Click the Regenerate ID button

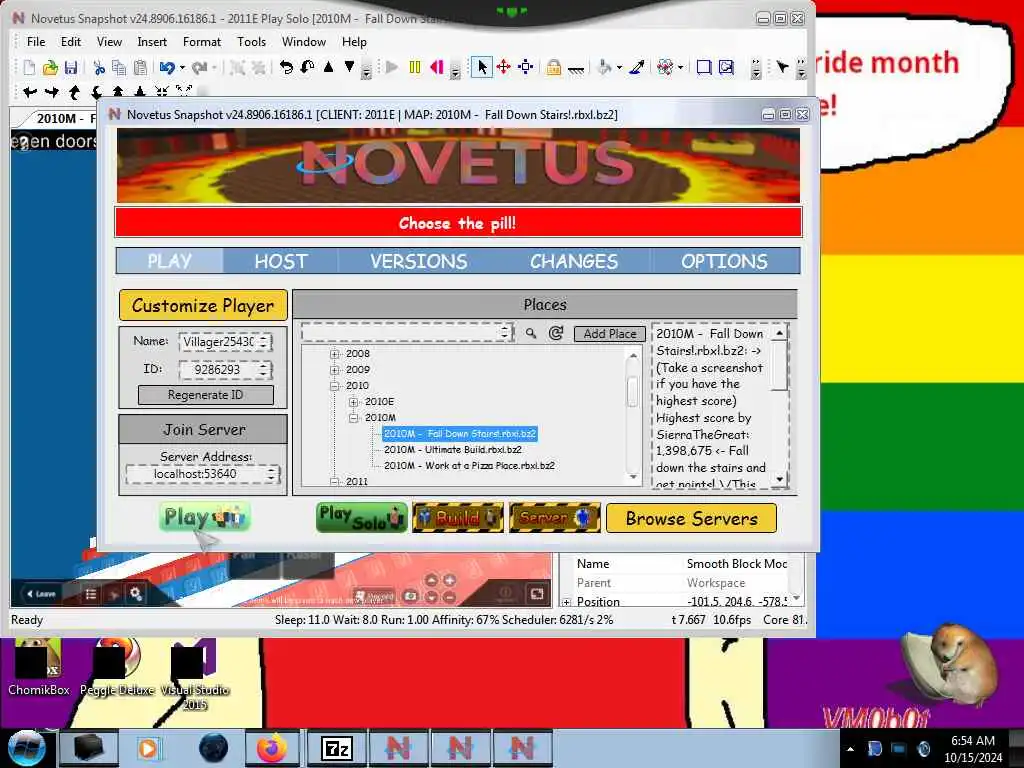pos(206,395)
